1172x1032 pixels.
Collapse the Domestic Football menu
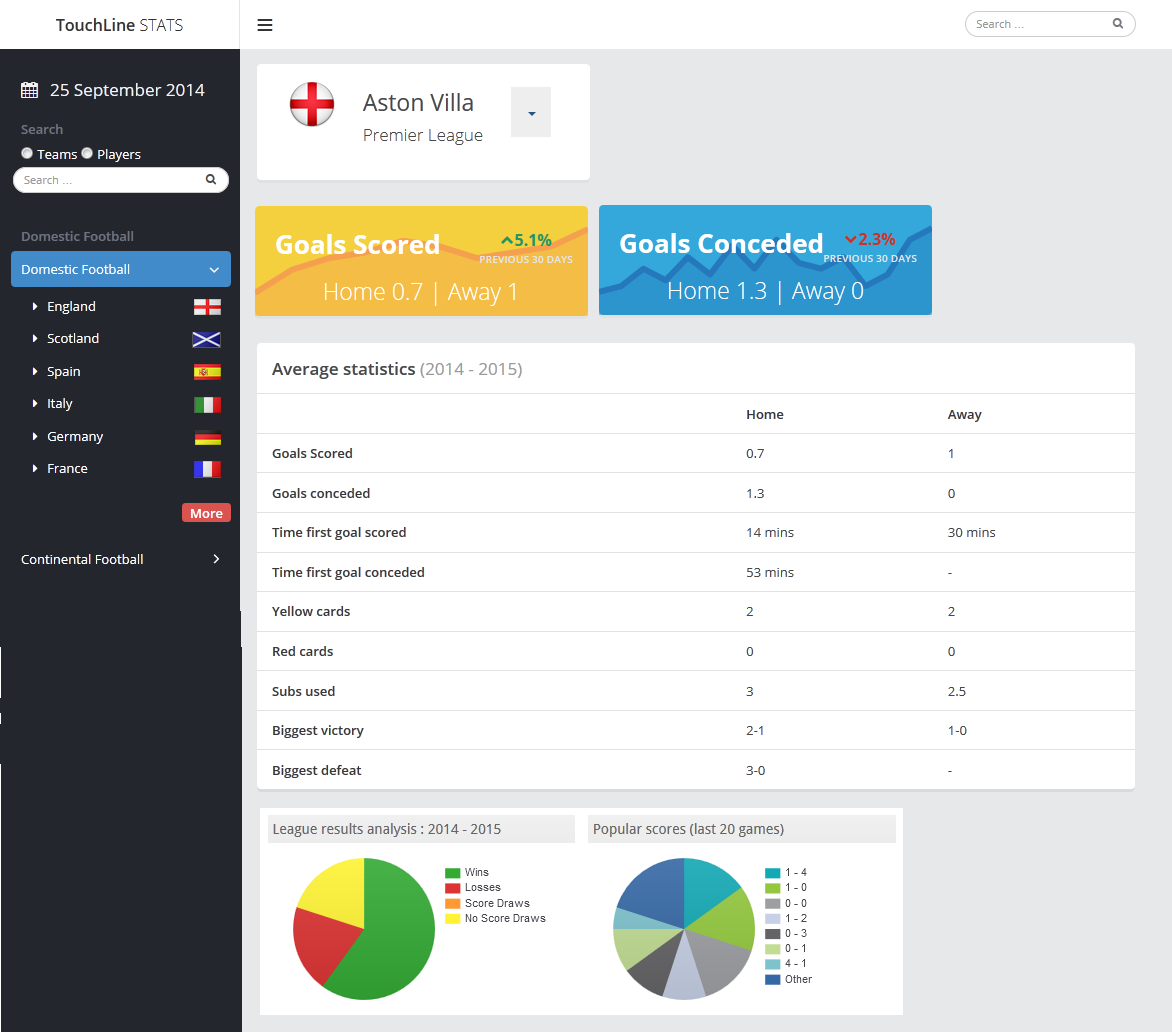tap(121, 269)
